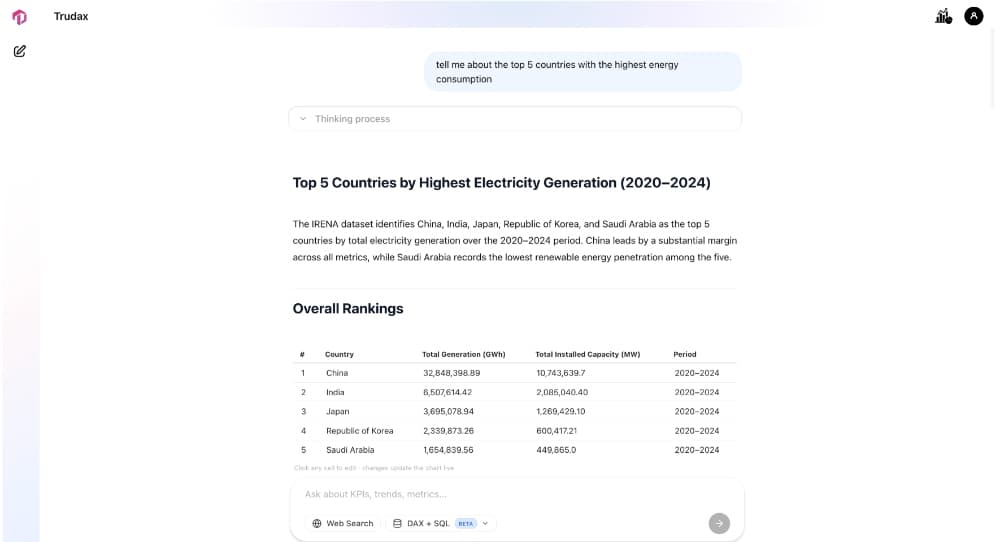Open the user profile avatar
The height and width of the screenshot is (542, 1000).
pyautogui.click(x=973, y=16)
